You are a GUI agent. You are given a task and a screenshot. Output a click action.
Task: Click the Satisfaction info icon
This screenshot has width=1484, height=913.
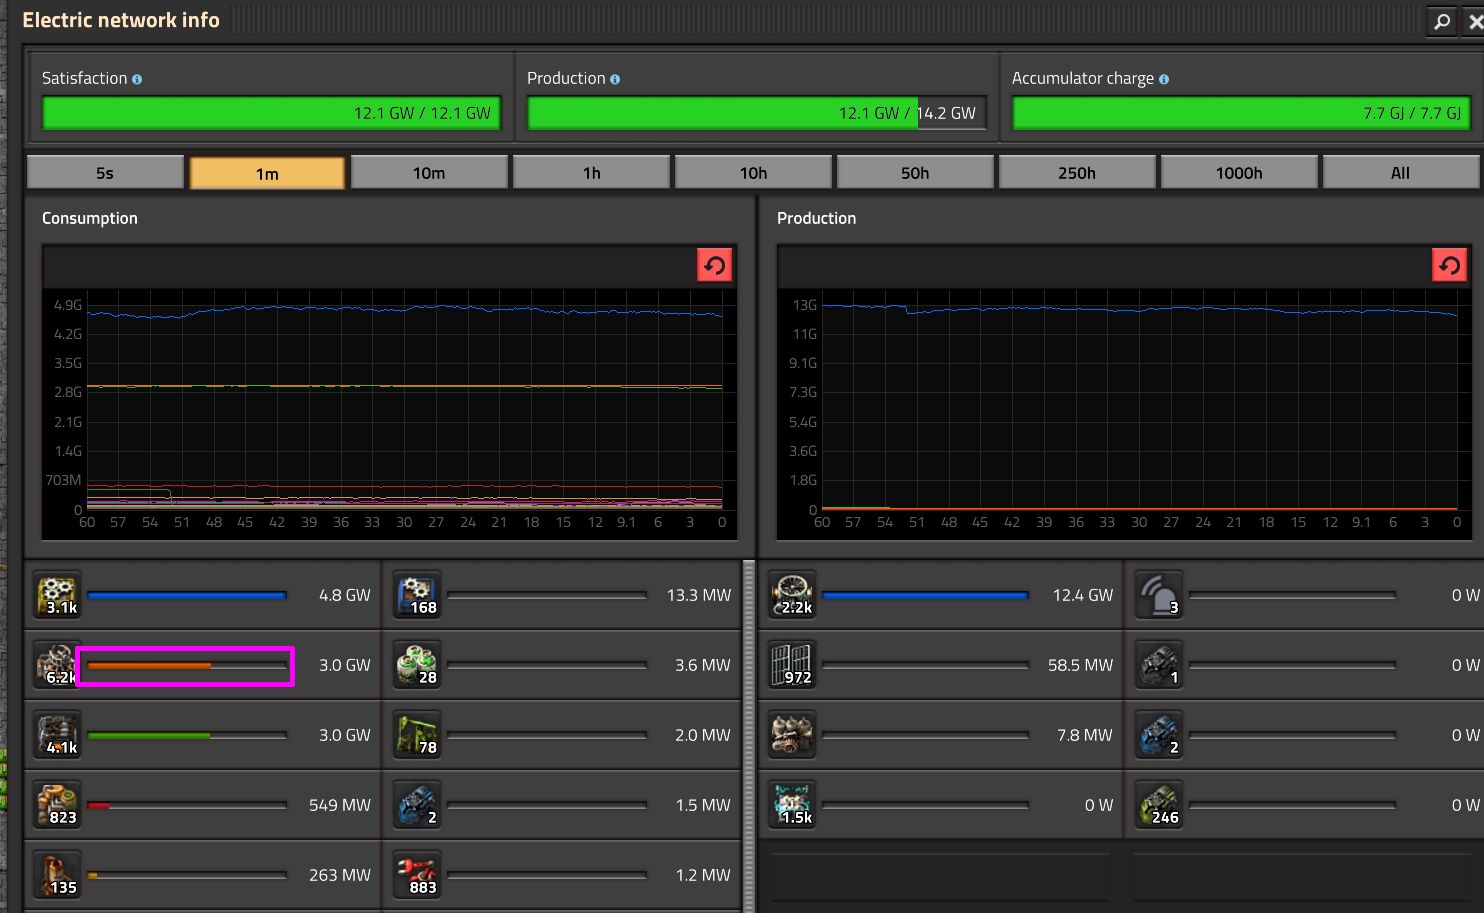pyautogui.click(x=137, y=79)
